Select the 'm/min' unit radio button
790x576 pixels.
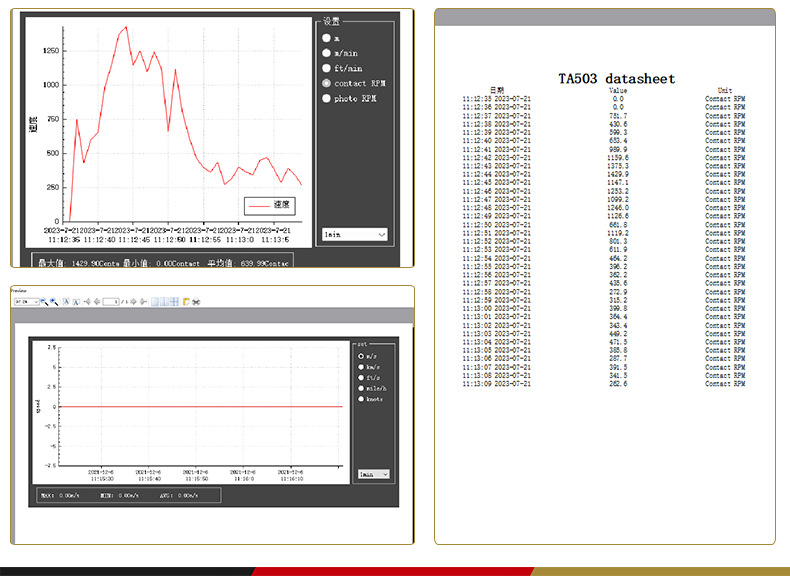tap(326, 53)
